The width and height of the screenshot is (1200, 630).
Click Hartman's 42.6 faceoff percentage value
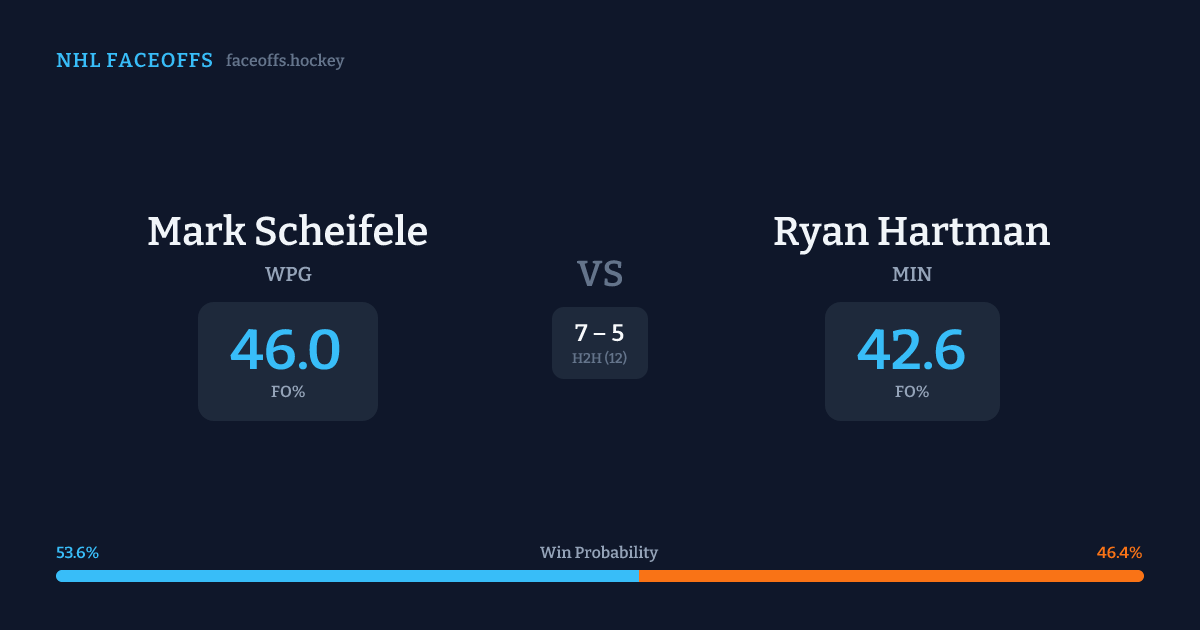click(x=911, y=350)
